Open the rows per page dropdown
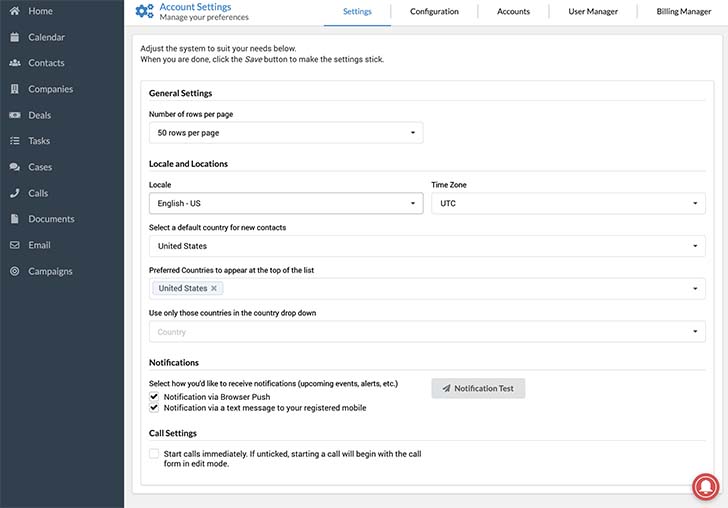 [286, 133]
